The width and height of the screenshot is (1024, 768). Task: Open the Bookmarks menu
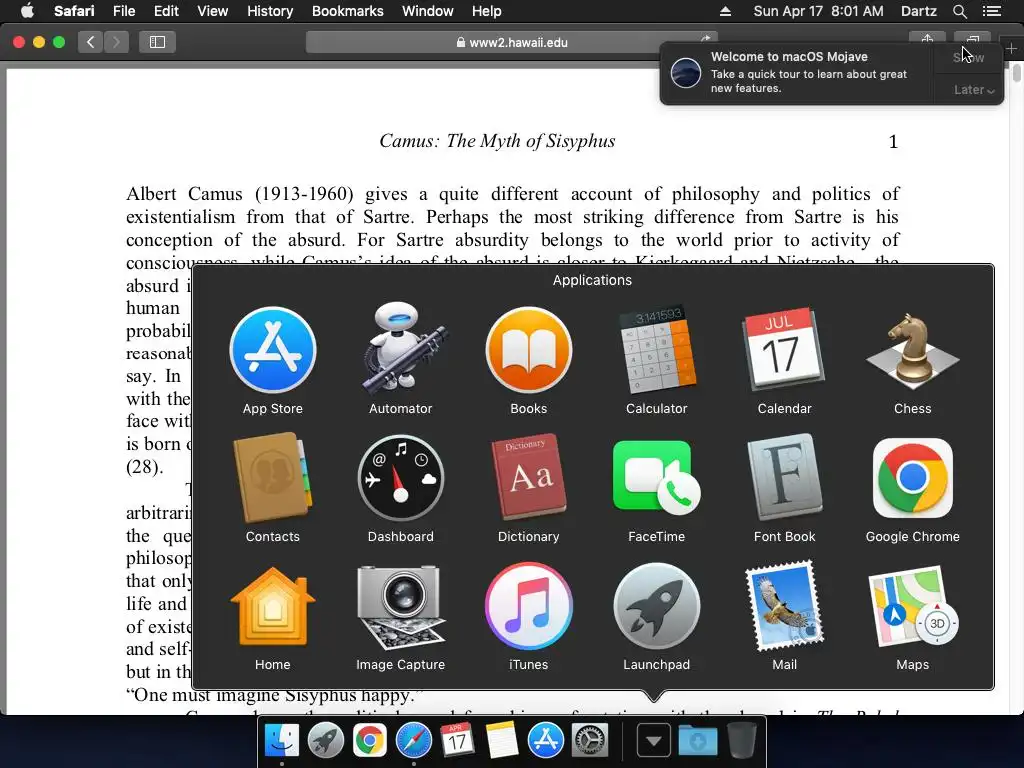click(x=347, y=11)
